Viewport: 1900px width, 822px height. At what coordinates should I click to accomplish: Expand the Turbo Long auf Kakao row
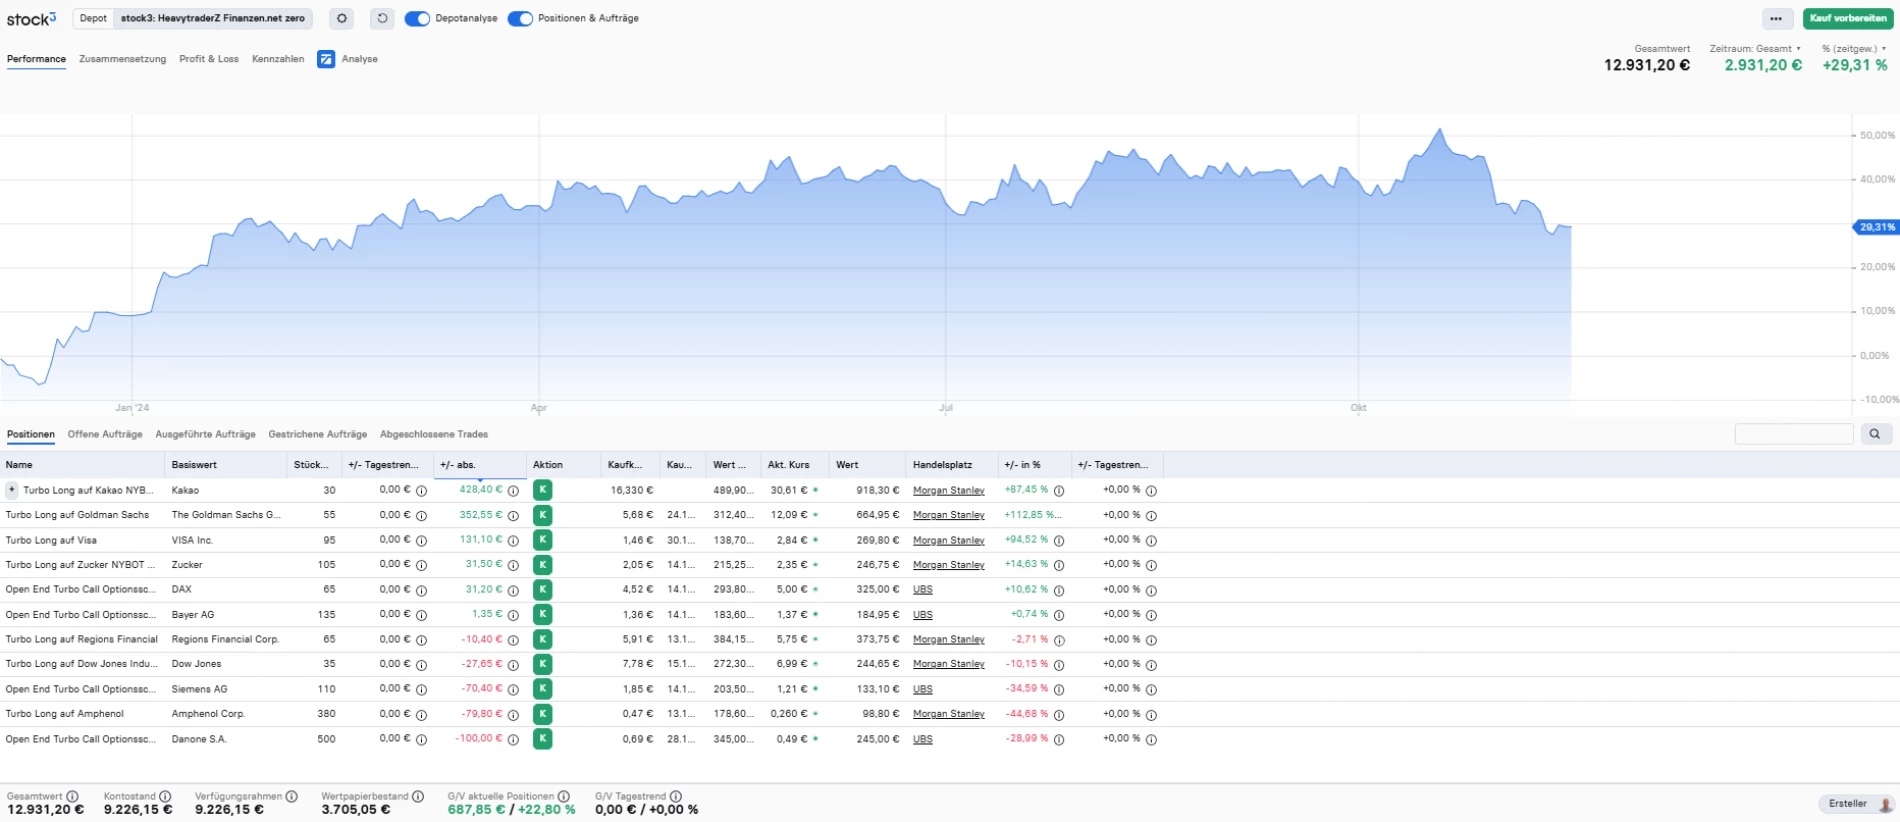12,490
